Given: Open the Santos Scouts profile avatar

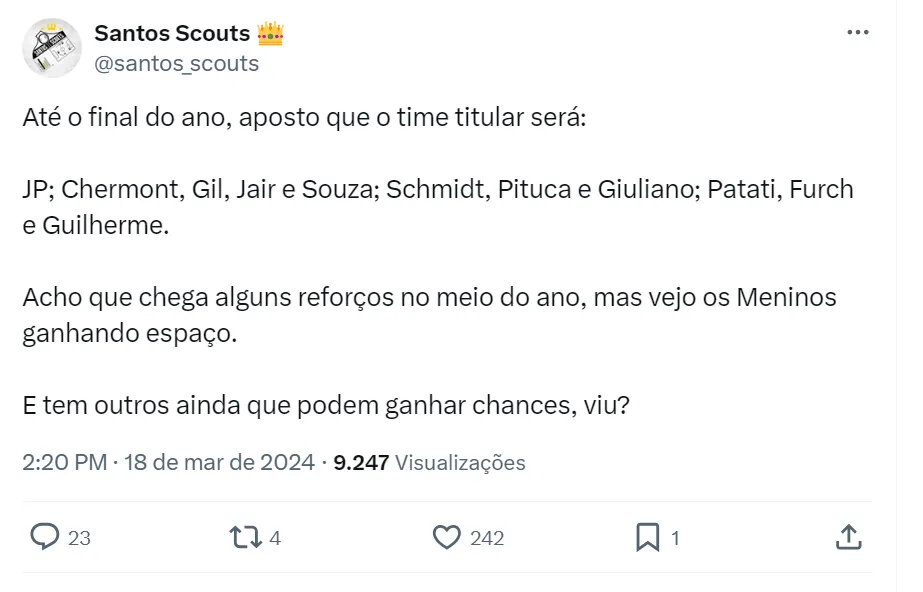Looking at the screenshot, I should [x=52, y=47].
